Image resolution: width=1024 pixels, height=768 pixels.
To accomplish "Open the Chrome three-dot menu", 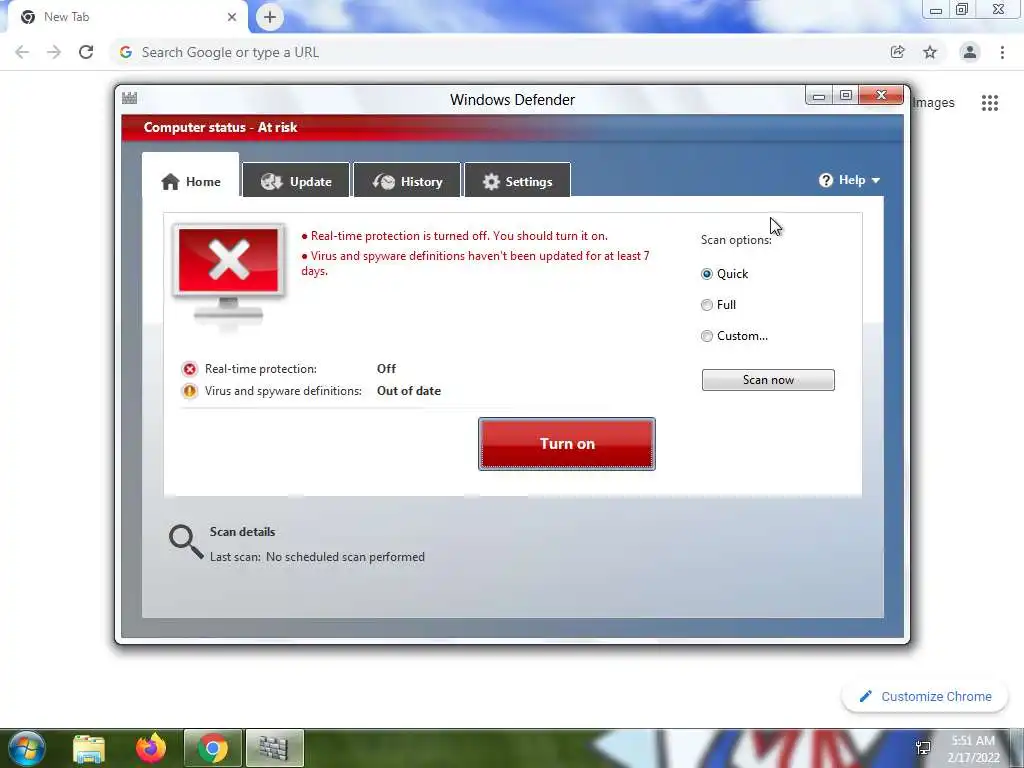I will click(1002, 52).
